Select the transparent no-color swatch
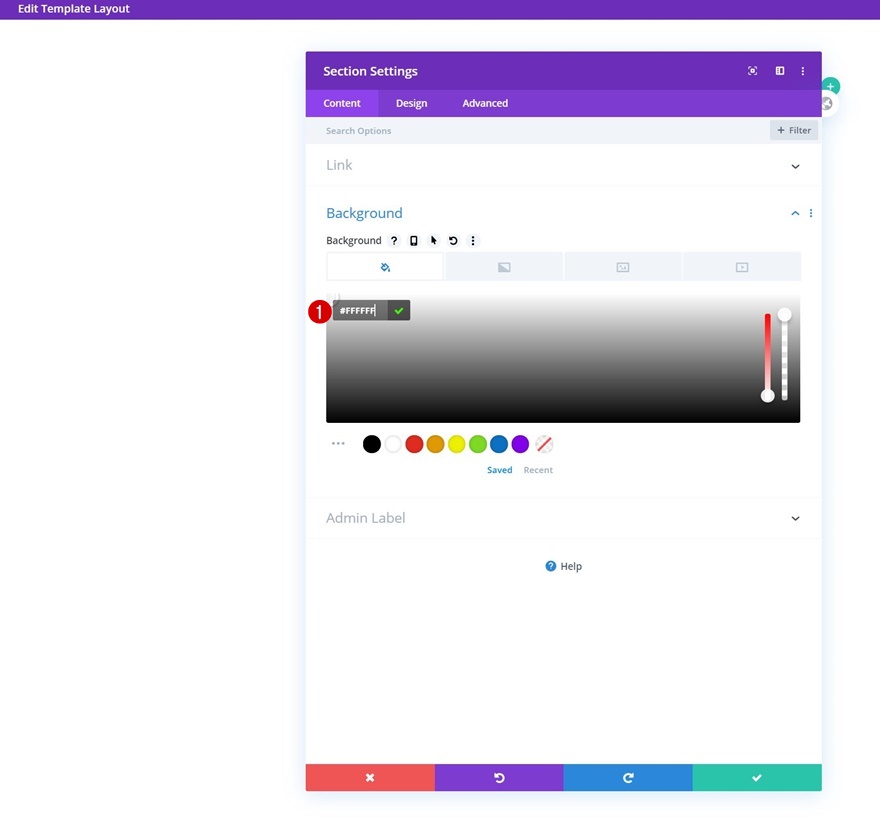880x834 pixels. (544, 444)
